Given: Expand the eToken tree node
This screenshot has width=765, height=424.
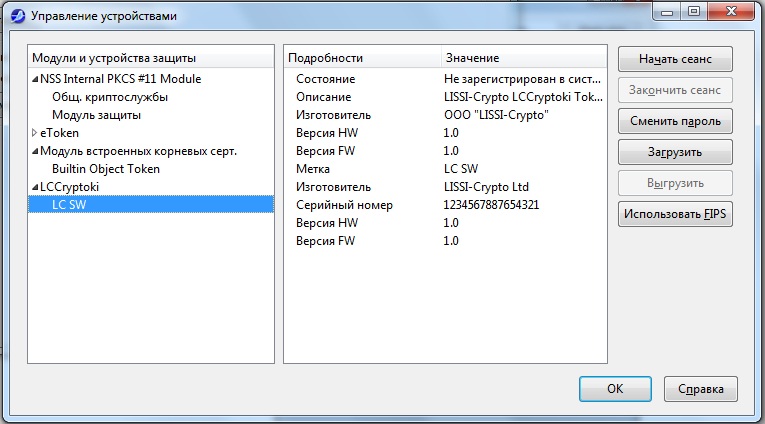Looking at the screenshot, I should [34, 133].
